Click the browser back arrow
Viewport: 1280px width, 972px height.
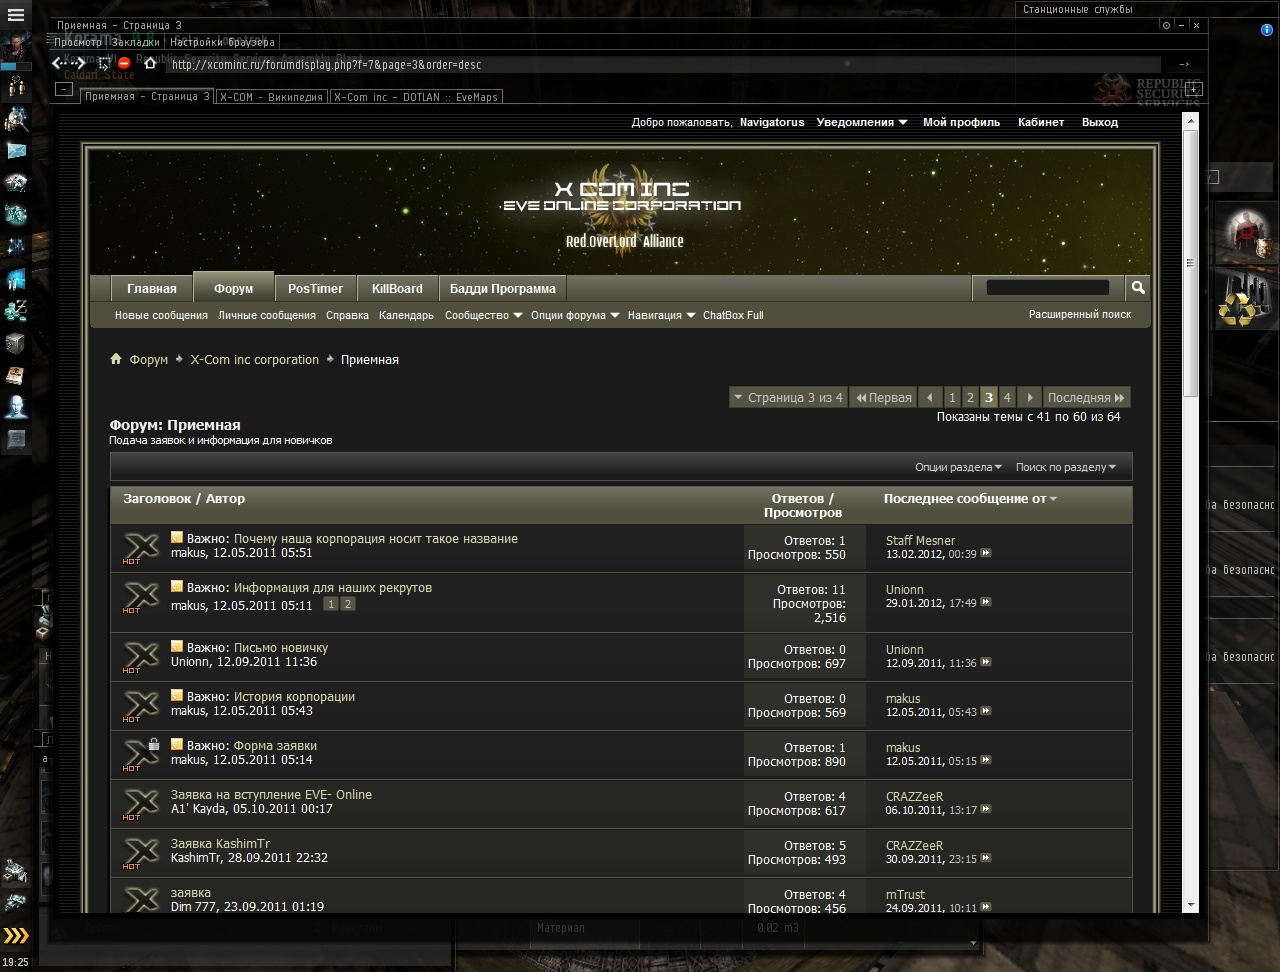[59, 63]
